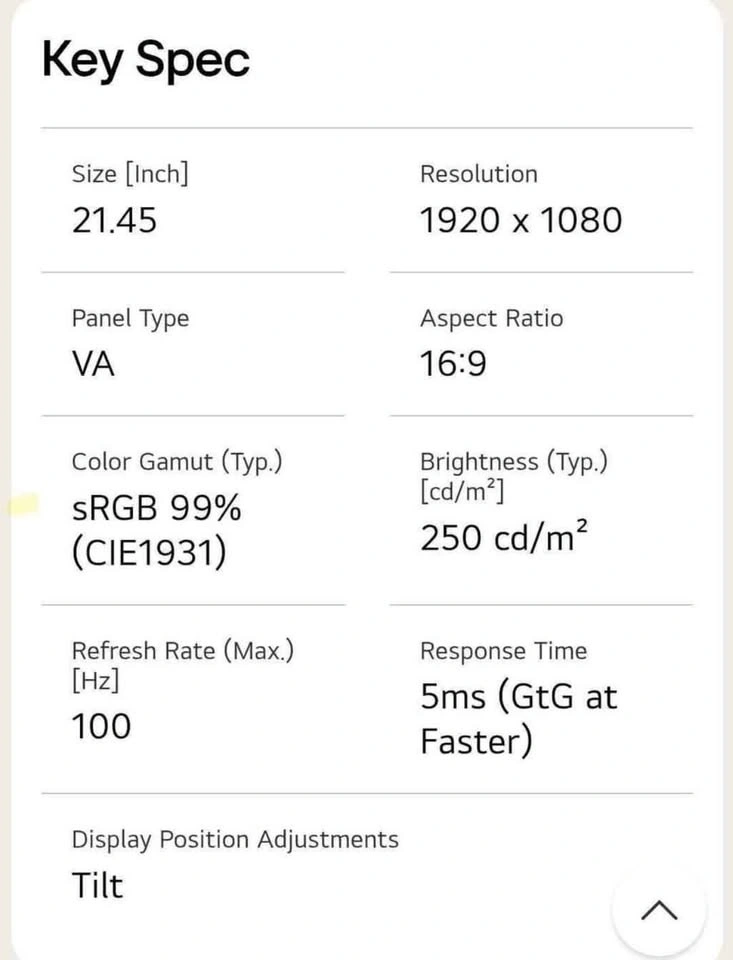Click the Panel Type label
The image size is (733, 960).
click(x=130, y=319)
